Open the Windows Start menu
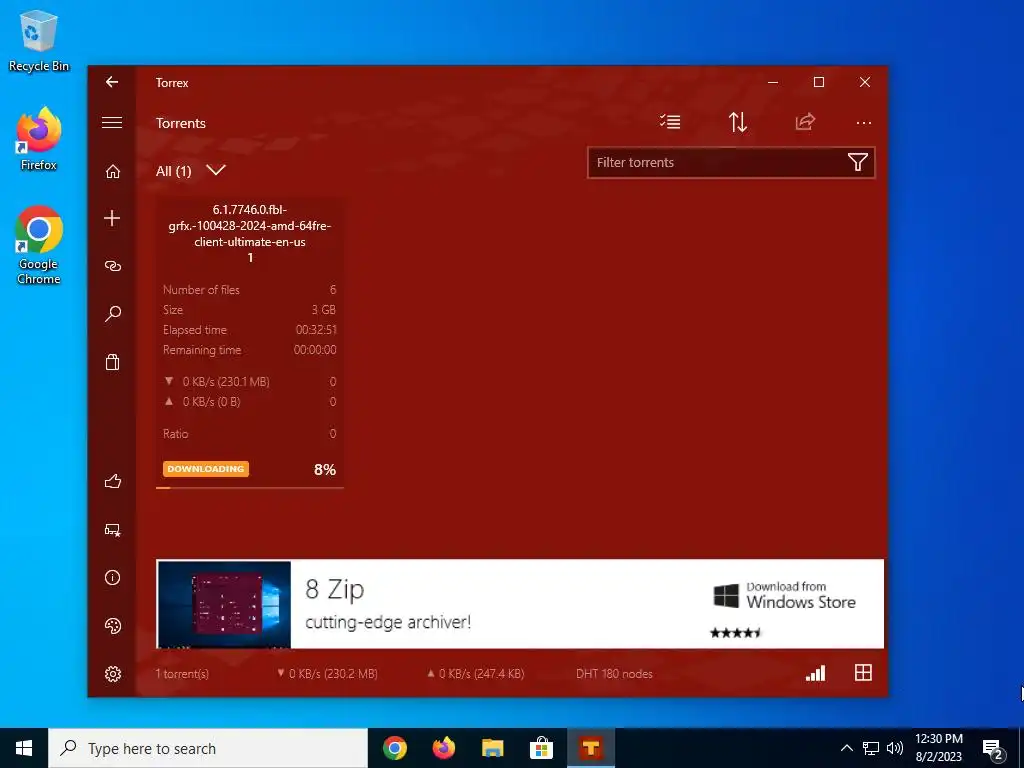This screenshot has width=1024, height=768. click(24, 748)
